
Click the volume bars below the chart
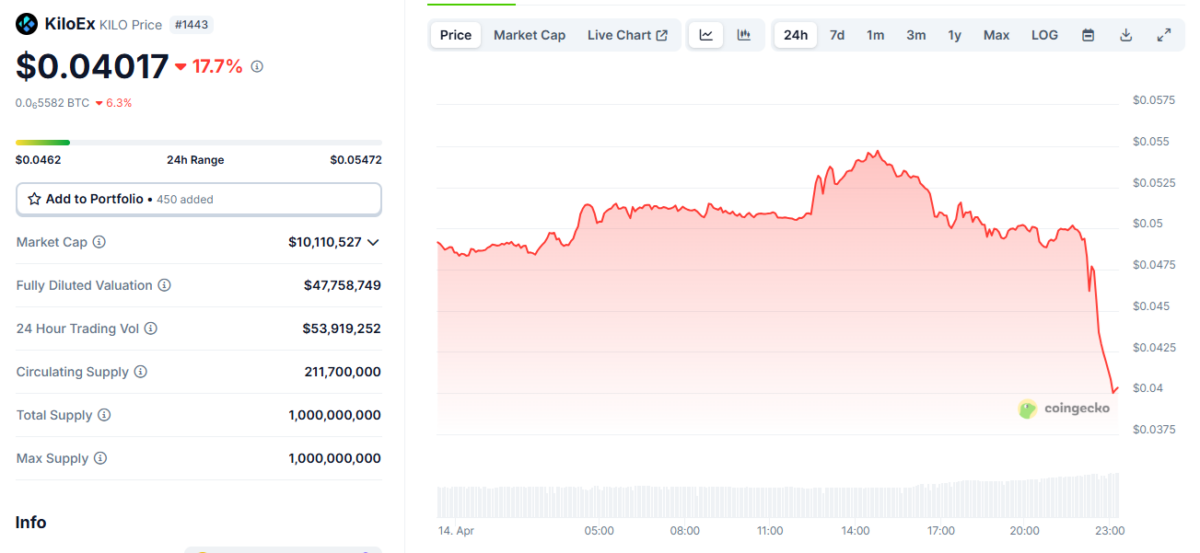778,497
